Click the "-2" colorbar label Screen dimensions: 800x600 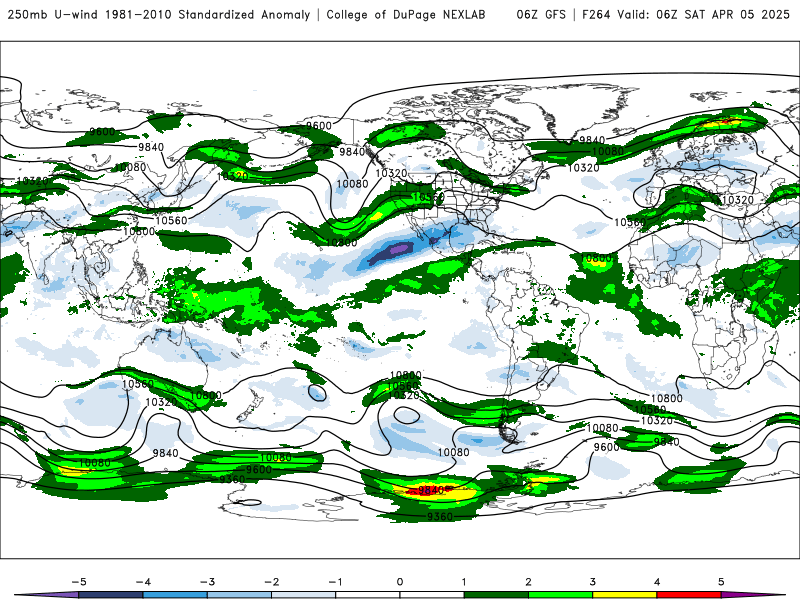[271, 582]
